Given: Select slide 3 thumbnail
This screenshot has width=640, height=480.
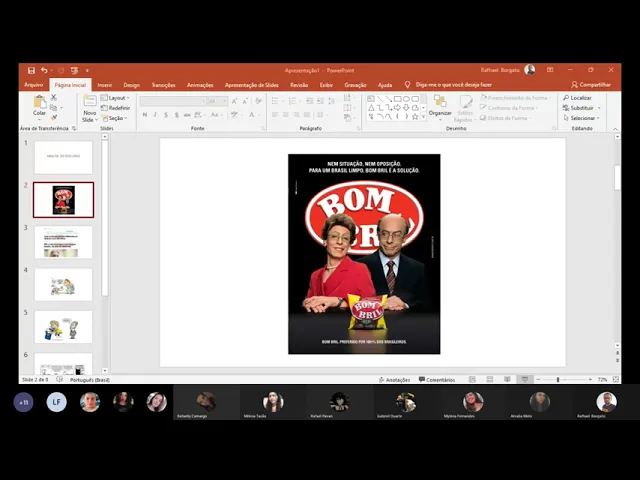Looking at the screenshot, I should [x=63, y=242].
